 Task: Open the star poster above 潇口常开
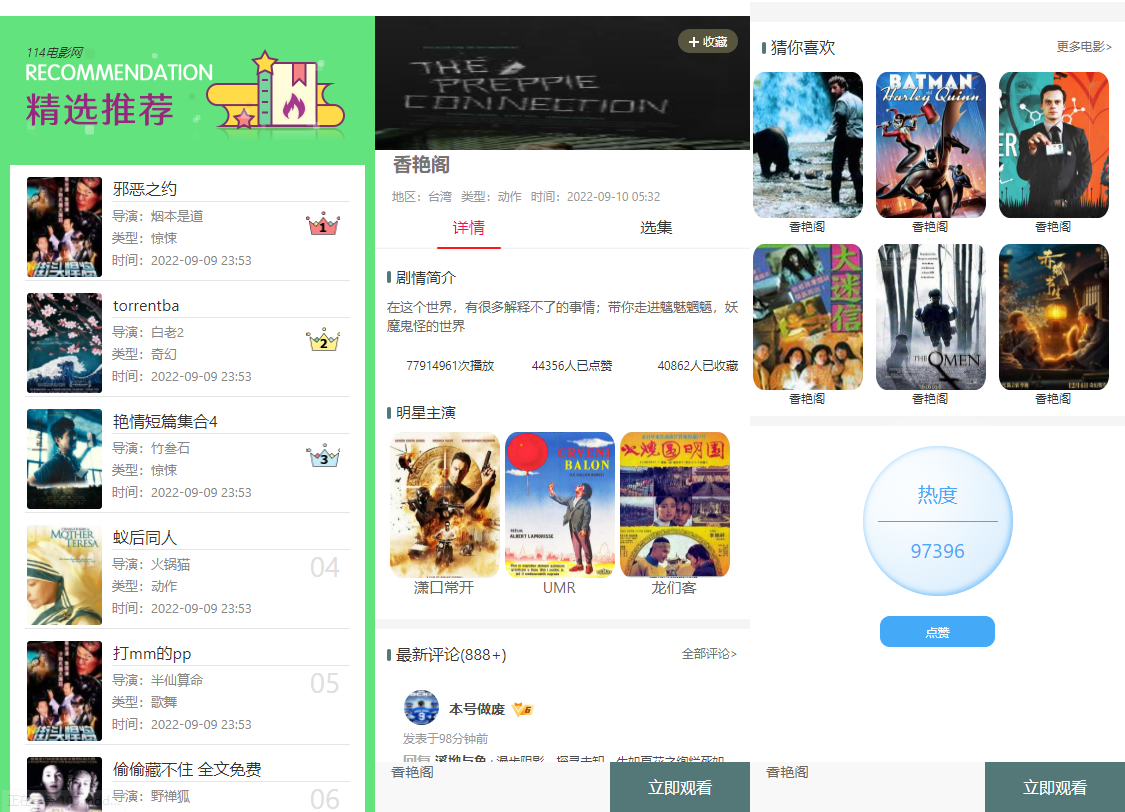point(445,504)
